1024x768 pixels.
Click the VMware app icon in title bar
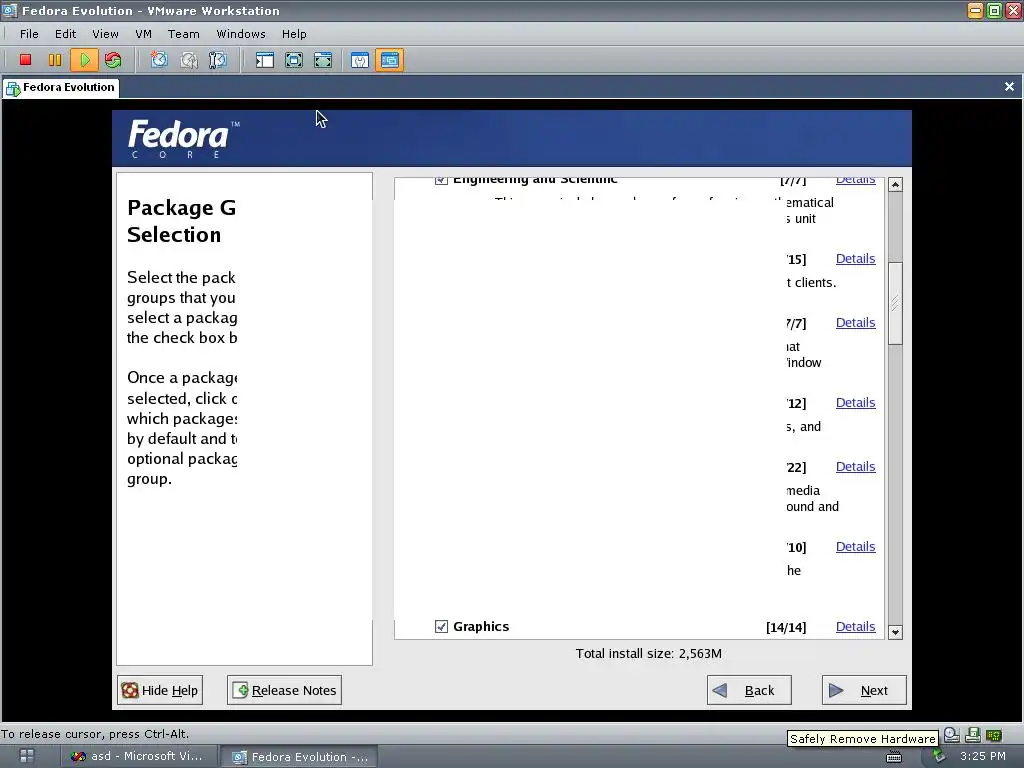(10, 10)
